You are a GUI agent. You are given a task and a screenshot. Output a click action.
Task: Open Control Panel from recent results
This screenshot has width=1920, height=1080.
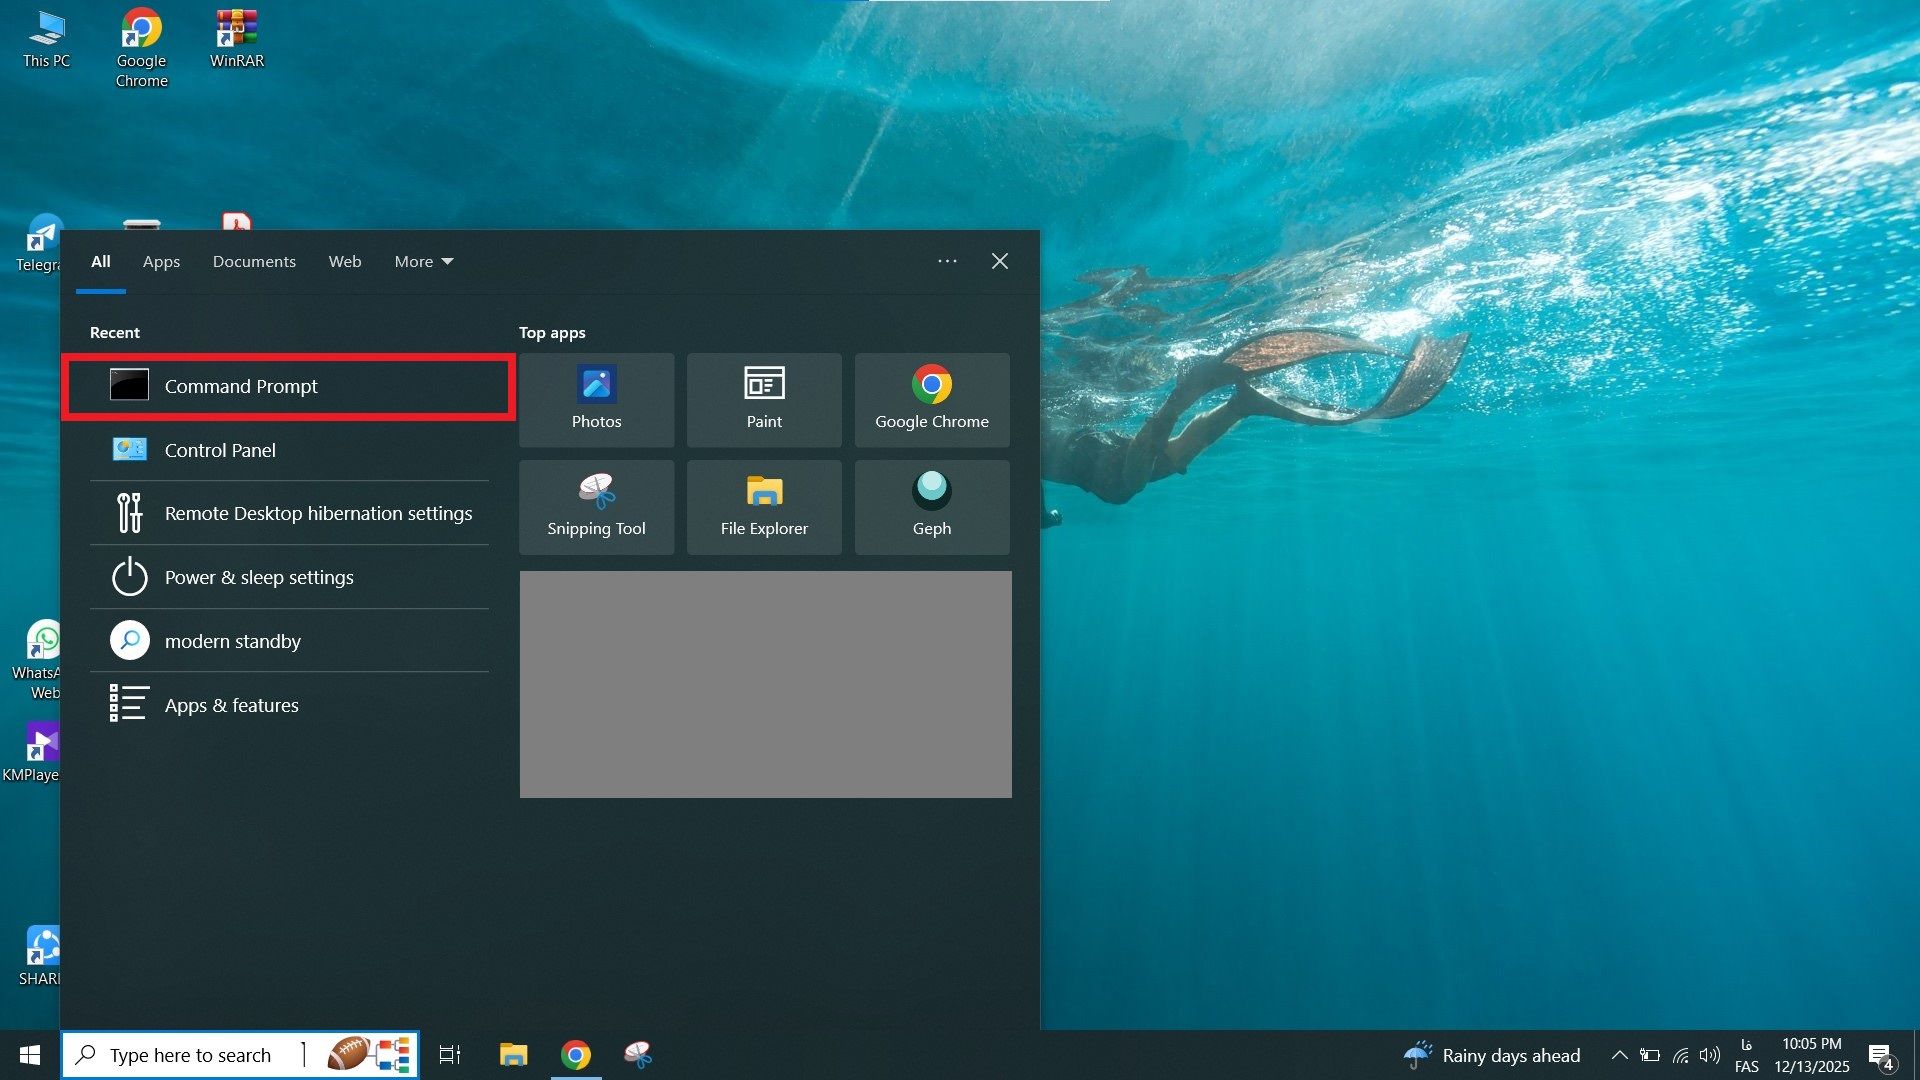[220, 450]
